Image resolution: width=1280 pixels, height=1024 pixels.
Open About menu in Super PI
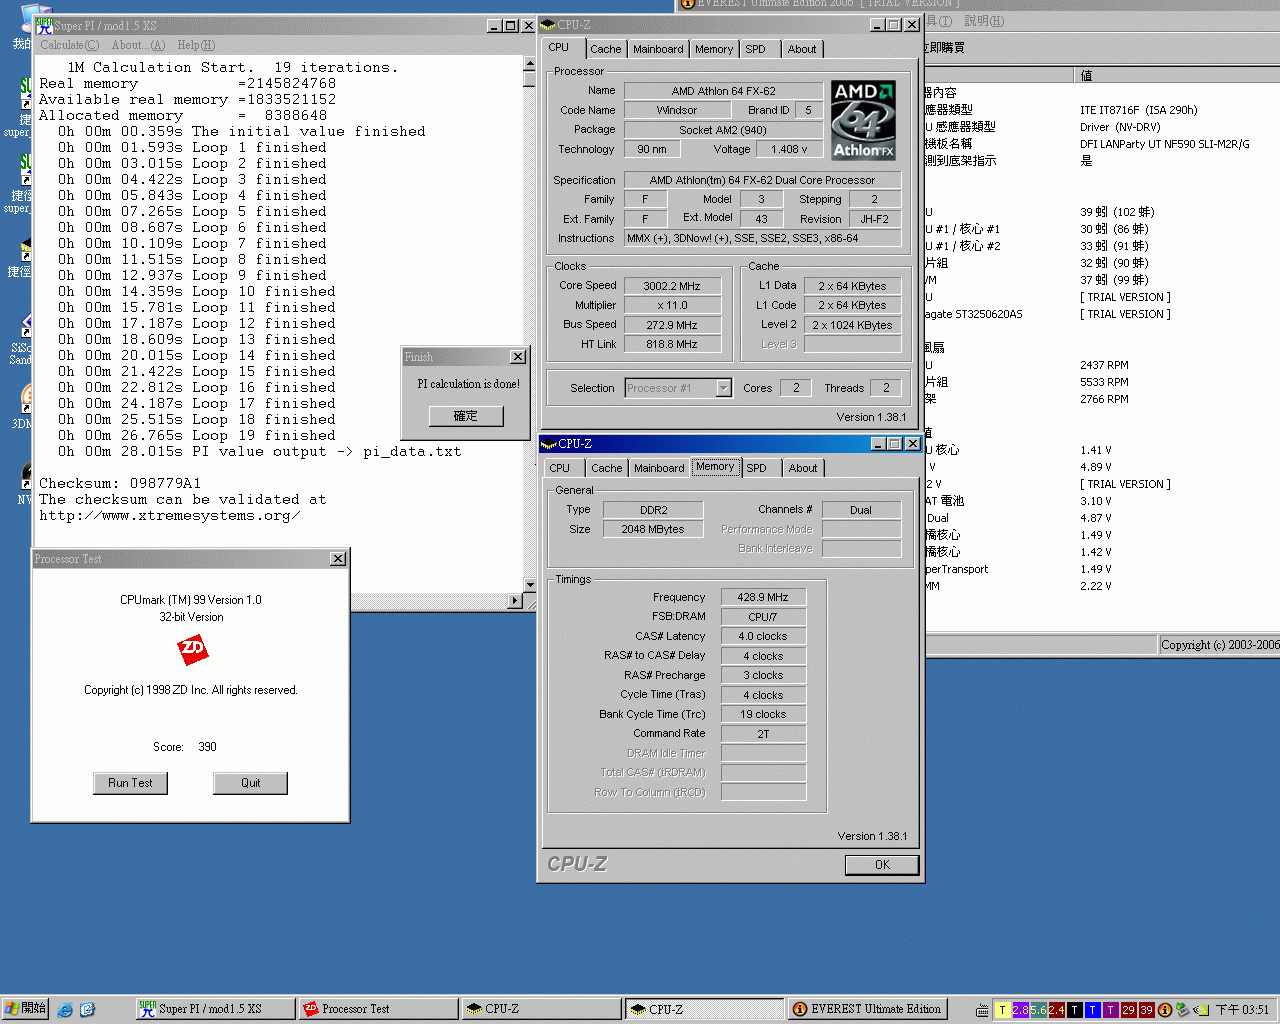point(138,45)
